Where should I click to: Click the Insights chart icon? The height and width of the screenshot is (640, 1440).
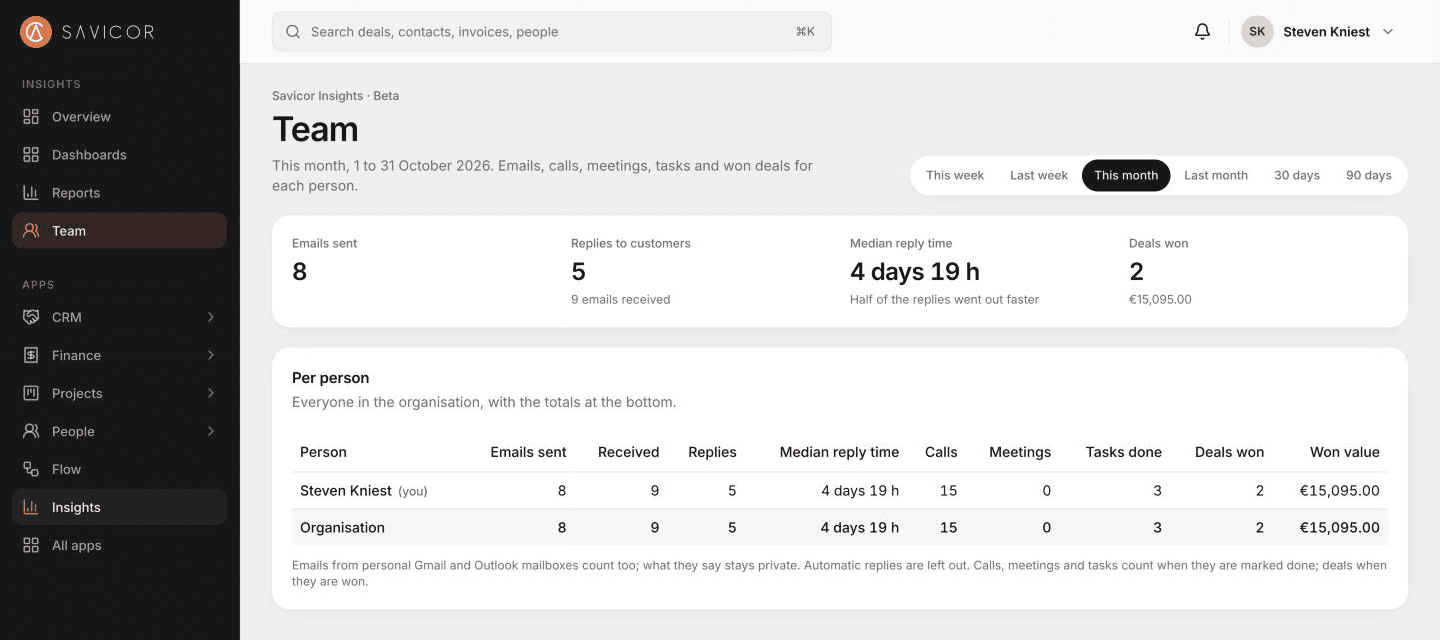click(31, 507)
